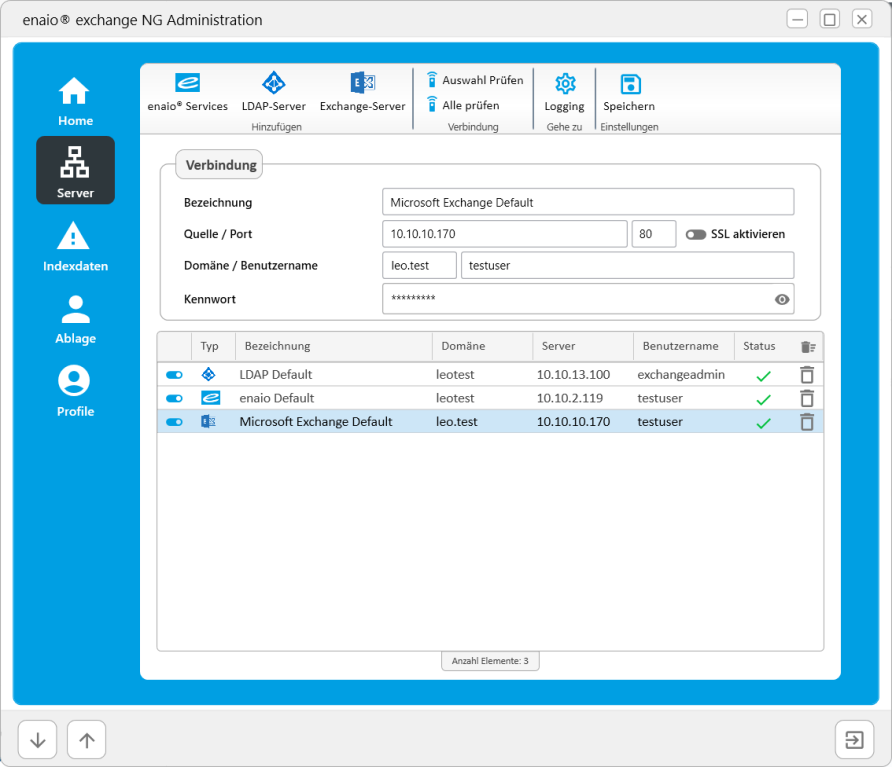The height and width of the screenshot is (767, 892).
Task: Select the LDAP Default row name
Action: click(275, 374)
